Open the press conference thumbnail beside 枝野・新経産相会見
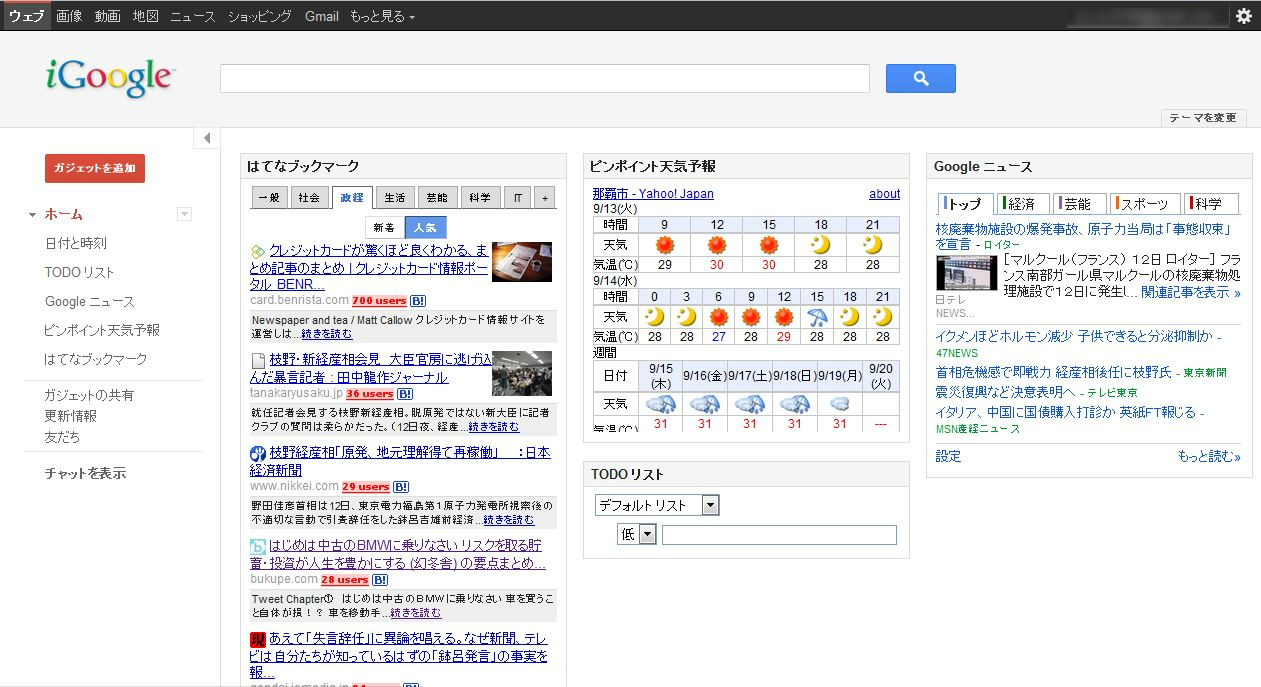The height and width of the screenshot is (687, 1261). [522, 373]
